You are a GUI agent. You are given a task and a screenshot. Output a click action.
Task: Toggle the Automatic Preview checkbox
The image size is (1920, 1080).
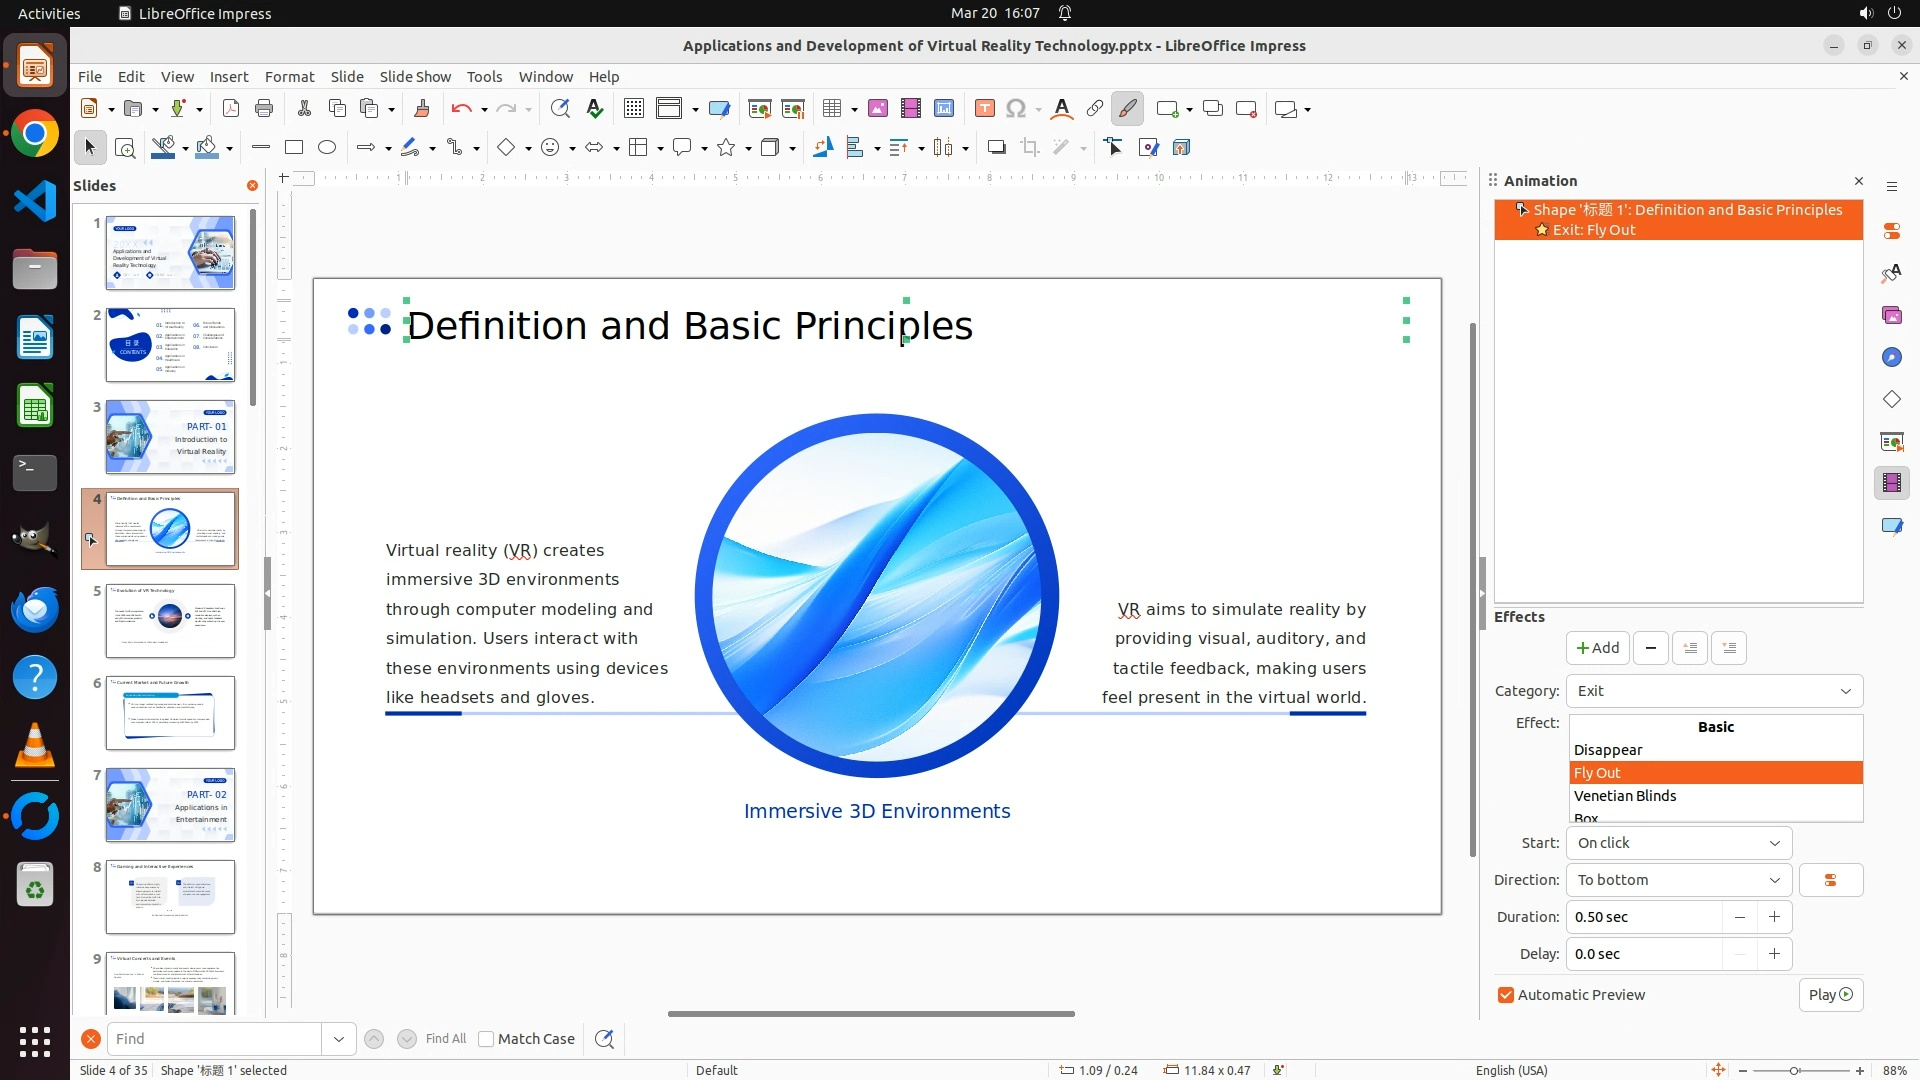tap(1506, 995)
